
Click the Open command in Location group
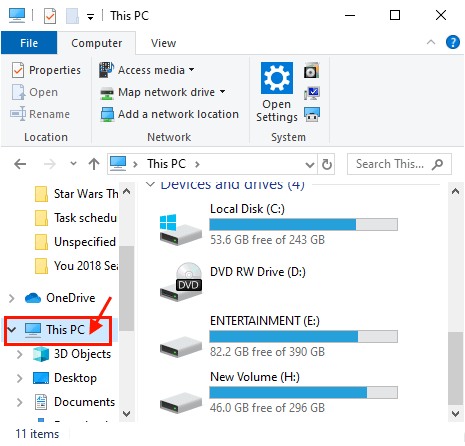pos(35,92)
